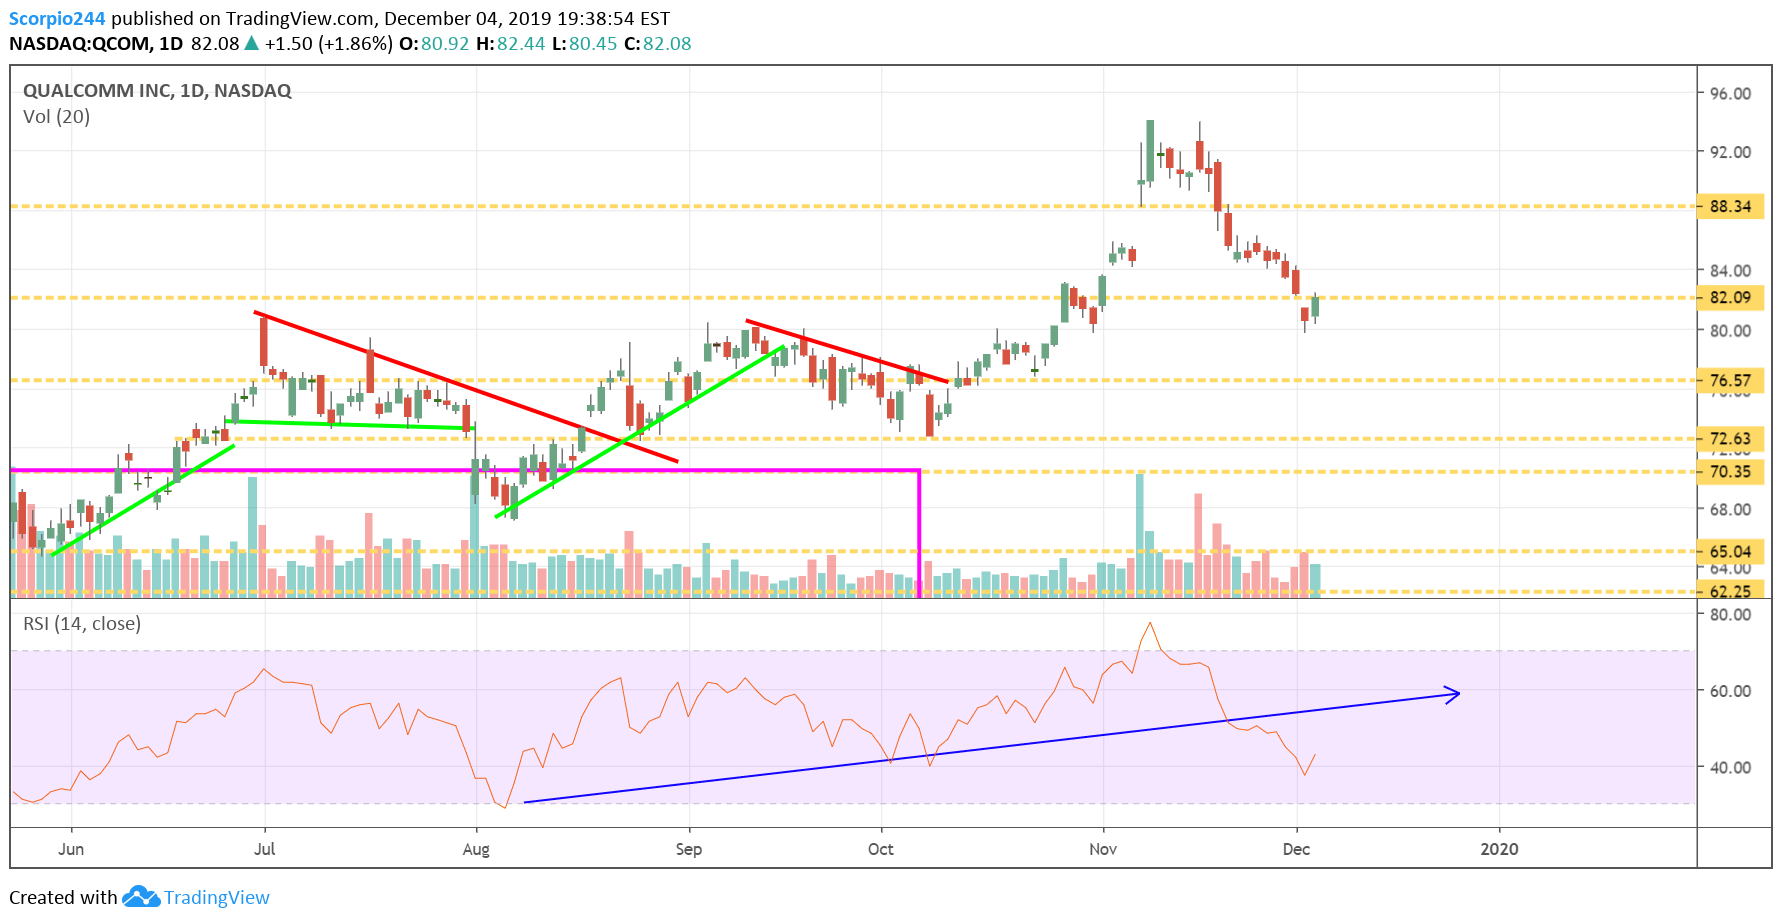This screenshot has height=923, width=1782.
Task: Click the Jul label on time axis
Action: pos(265,849)
